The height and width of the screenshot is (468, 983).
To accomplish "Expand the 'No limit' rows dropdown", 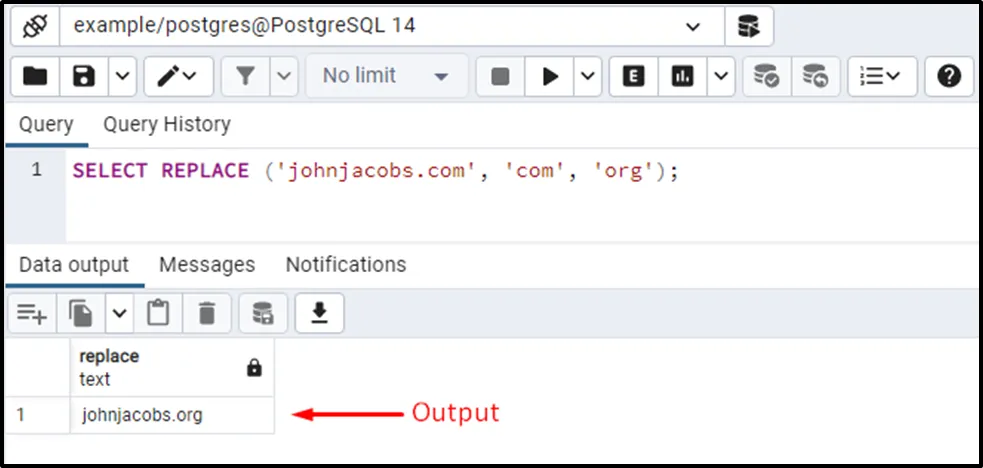I will coord(386,76).
